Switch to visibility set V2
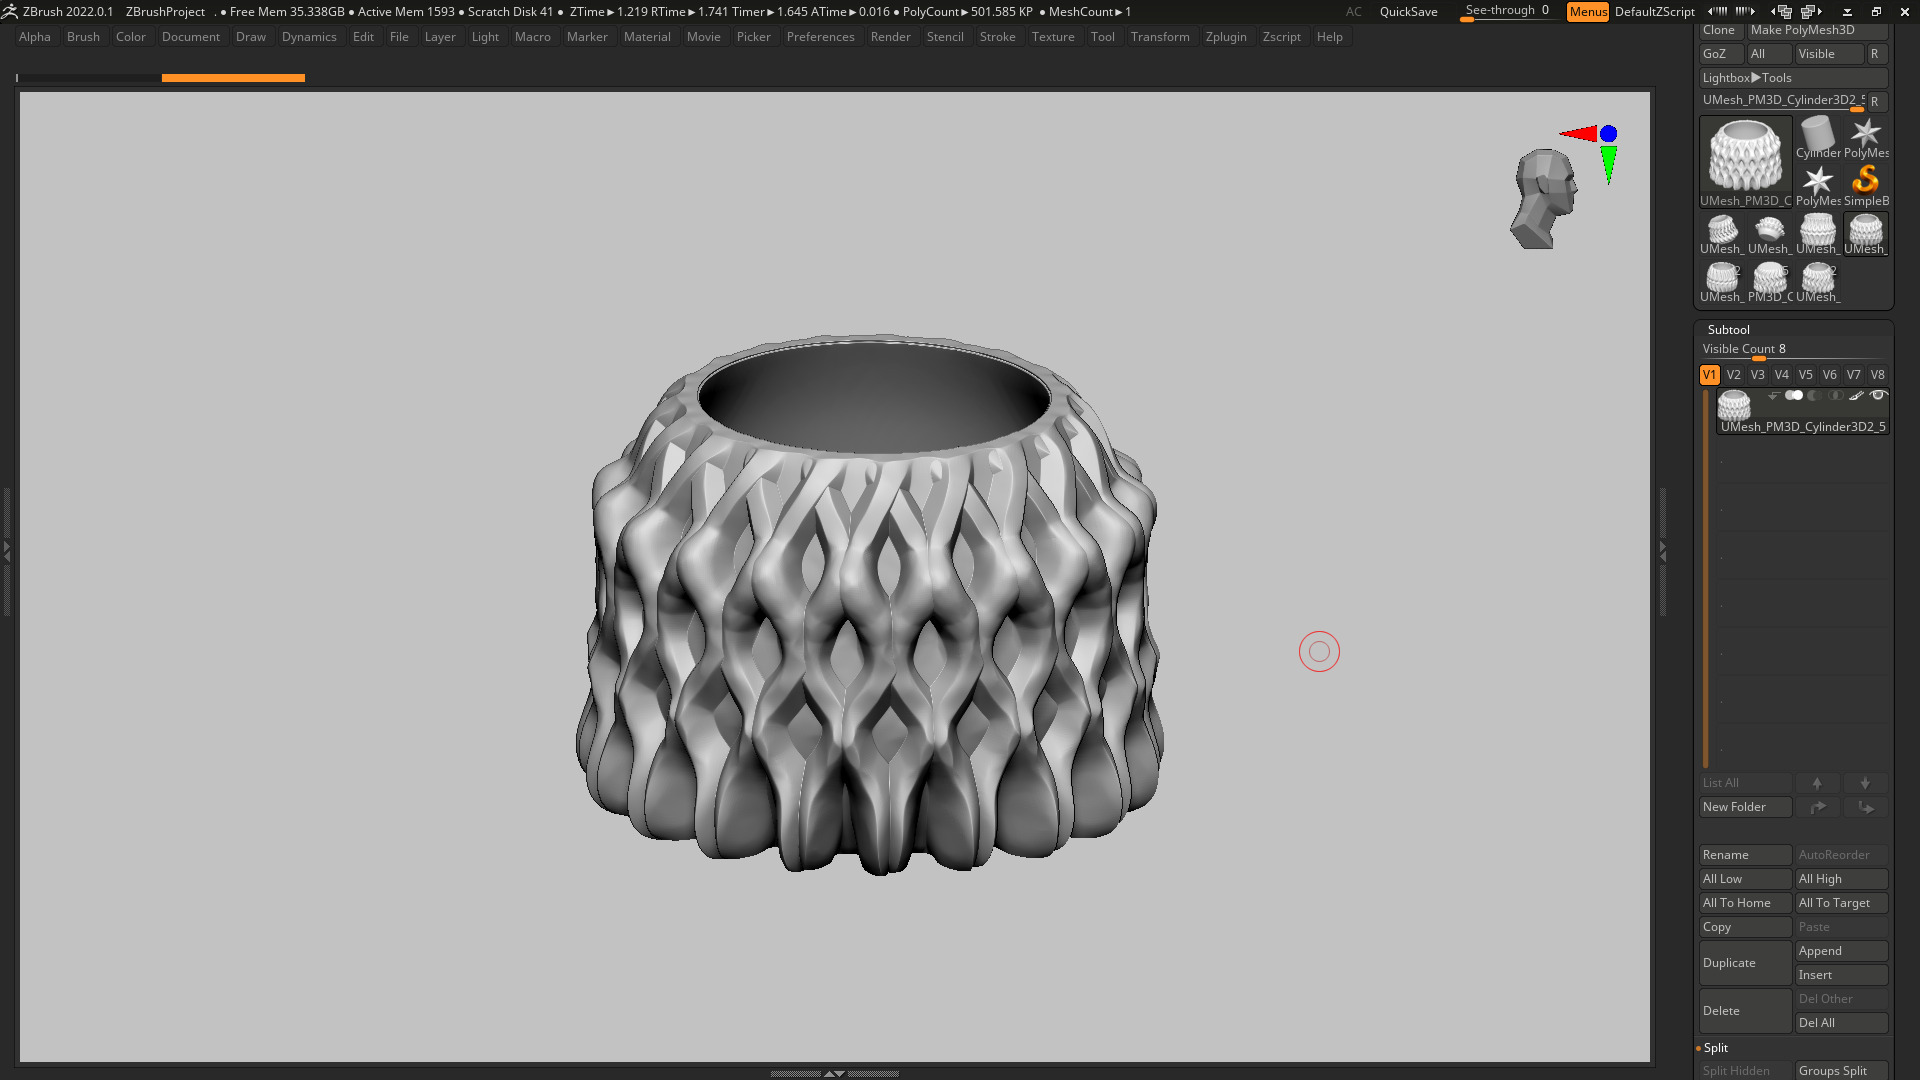Viewport: 1920px width, 1080px height. 1733,375
